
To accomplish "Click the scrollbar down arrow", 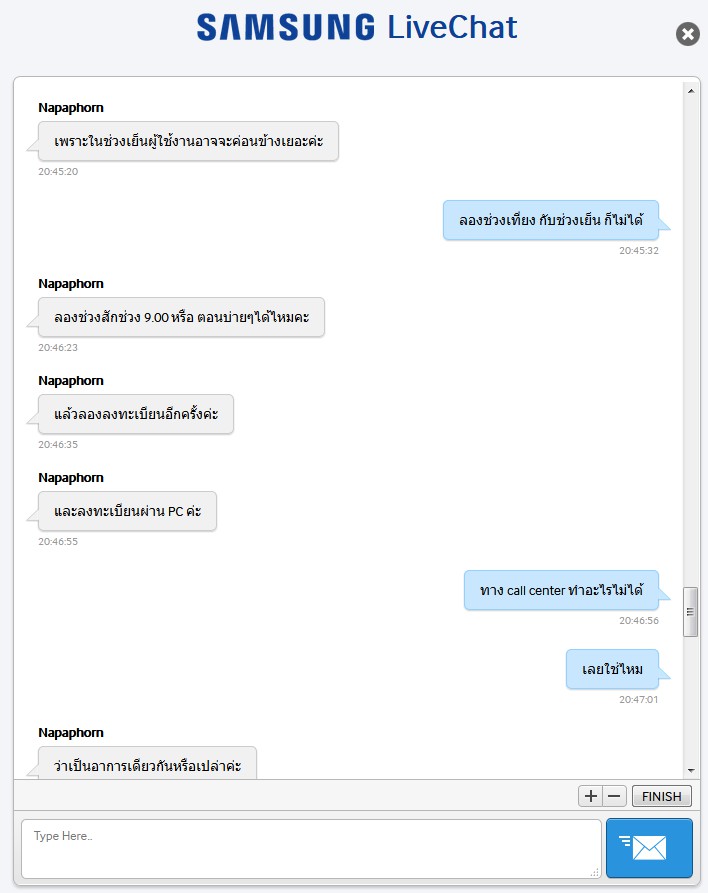I will (690, 771).
